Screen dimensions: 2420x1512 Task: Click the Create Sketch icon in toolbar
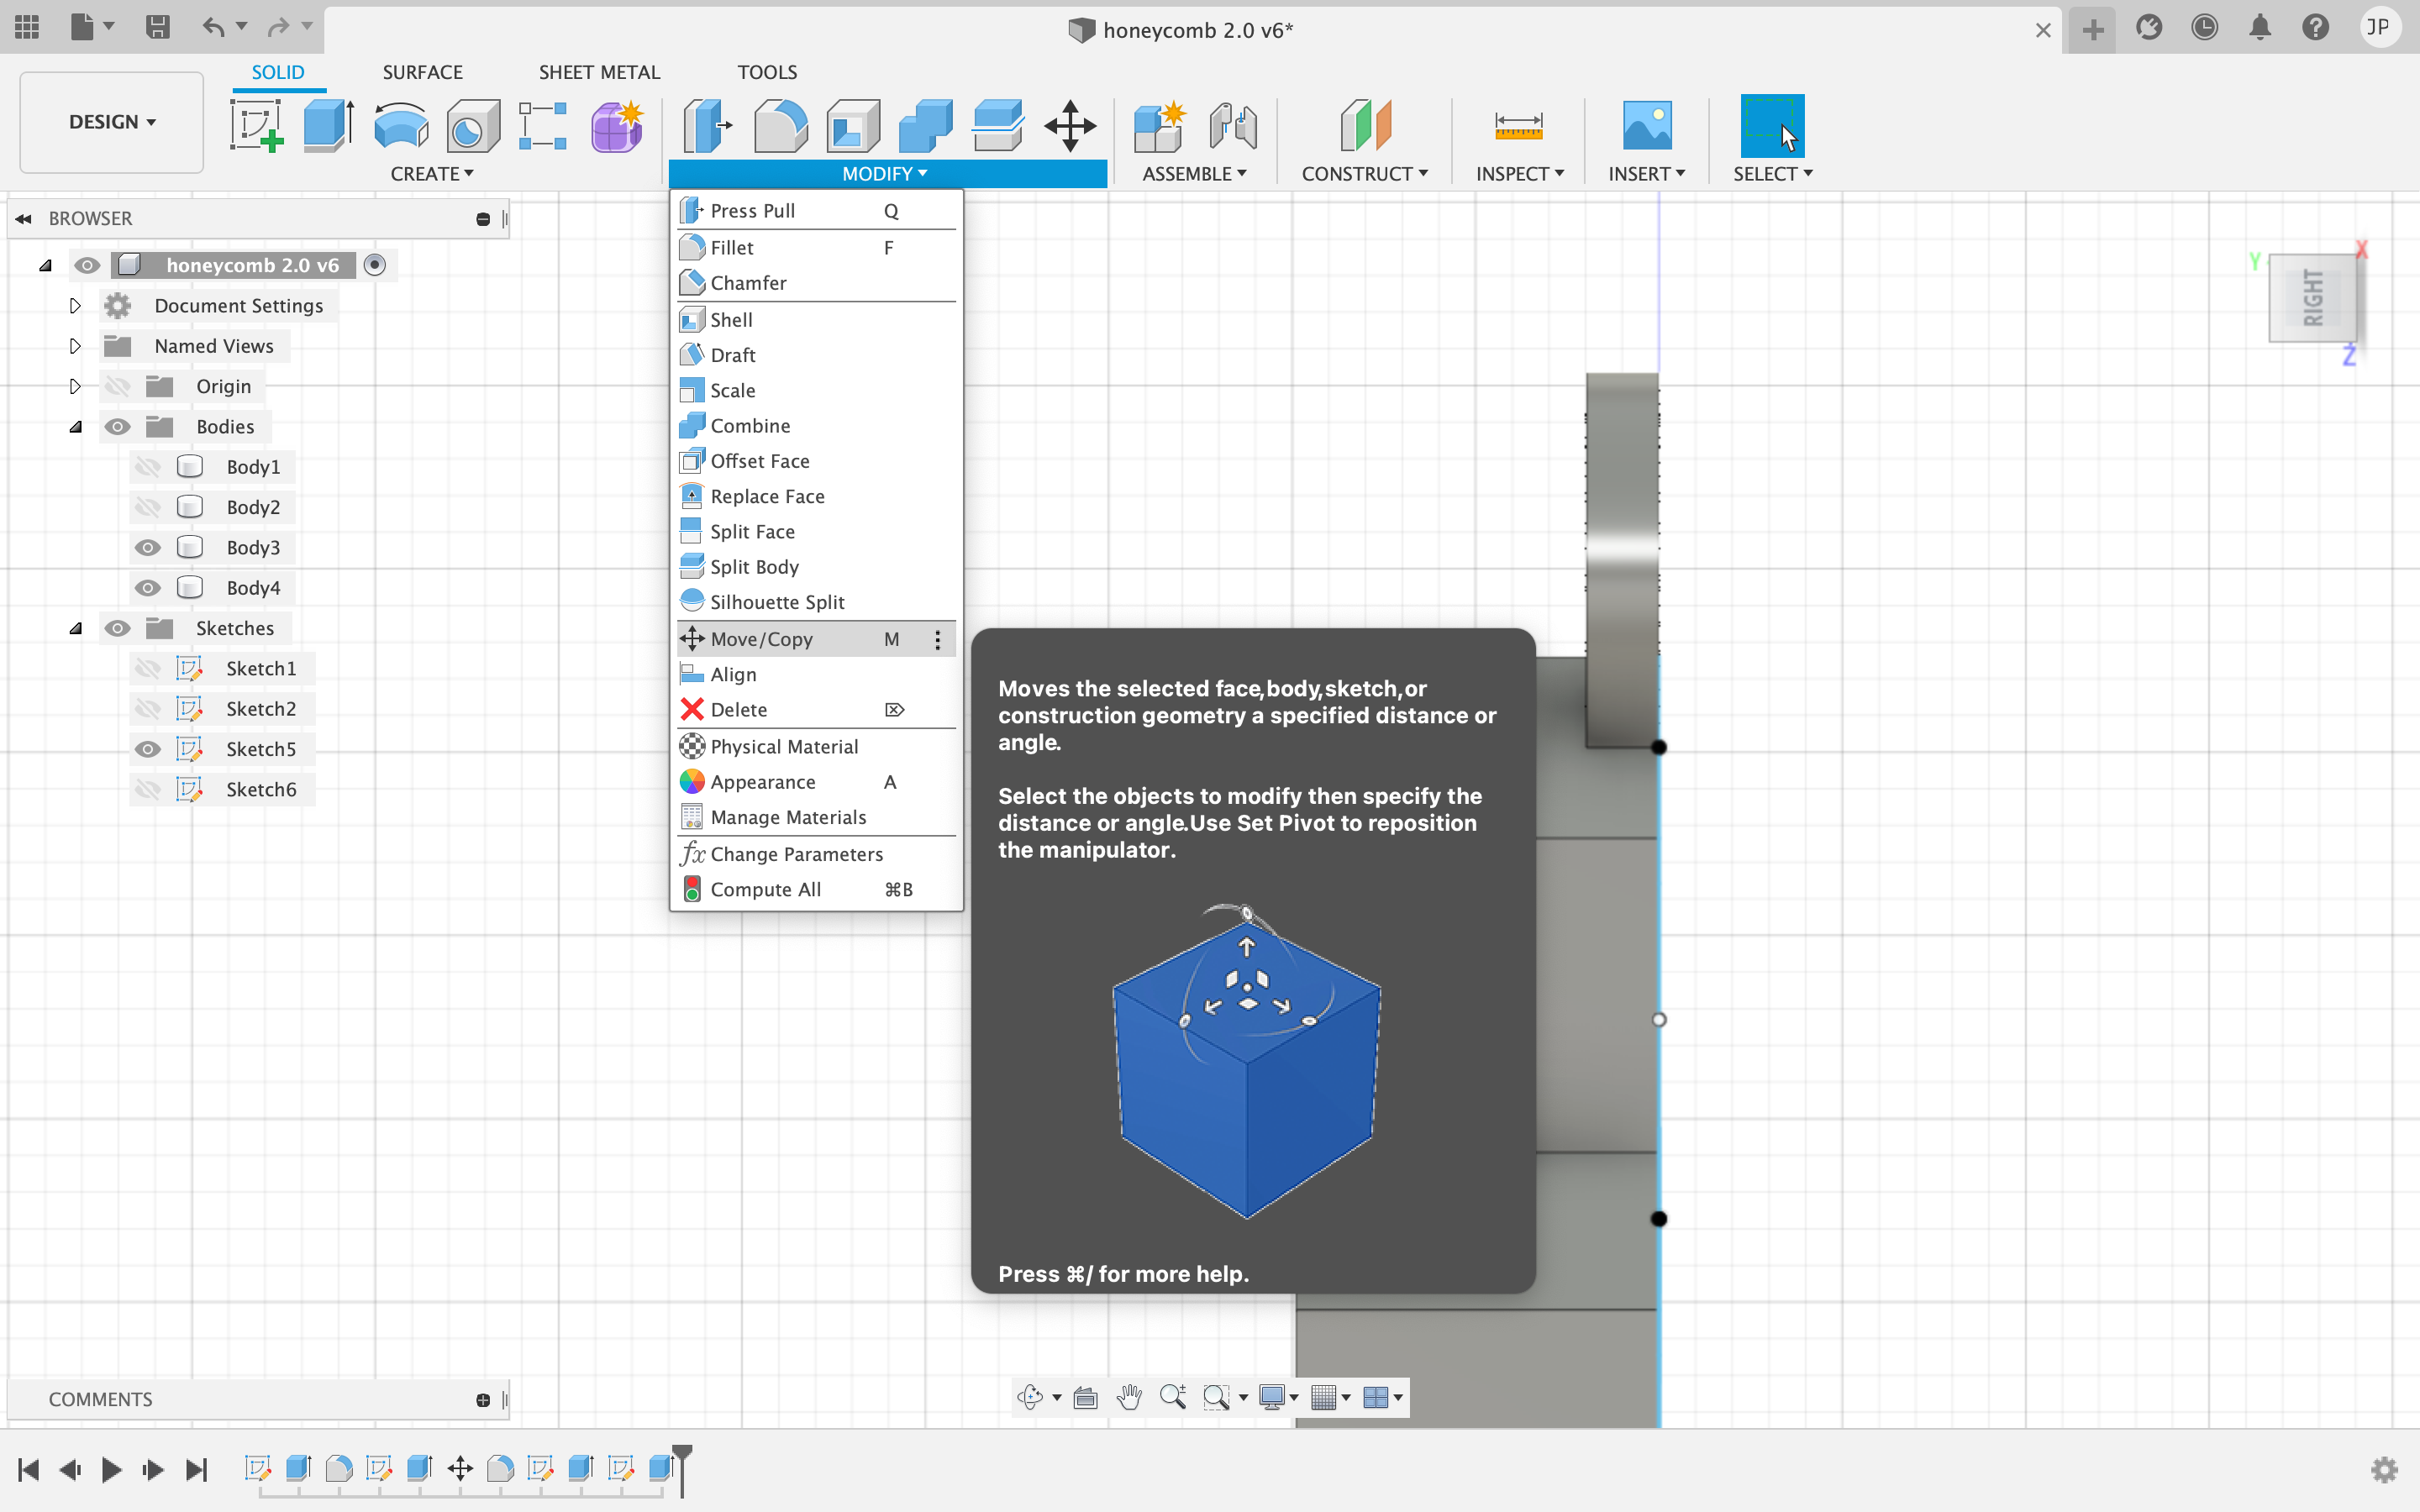256,127
